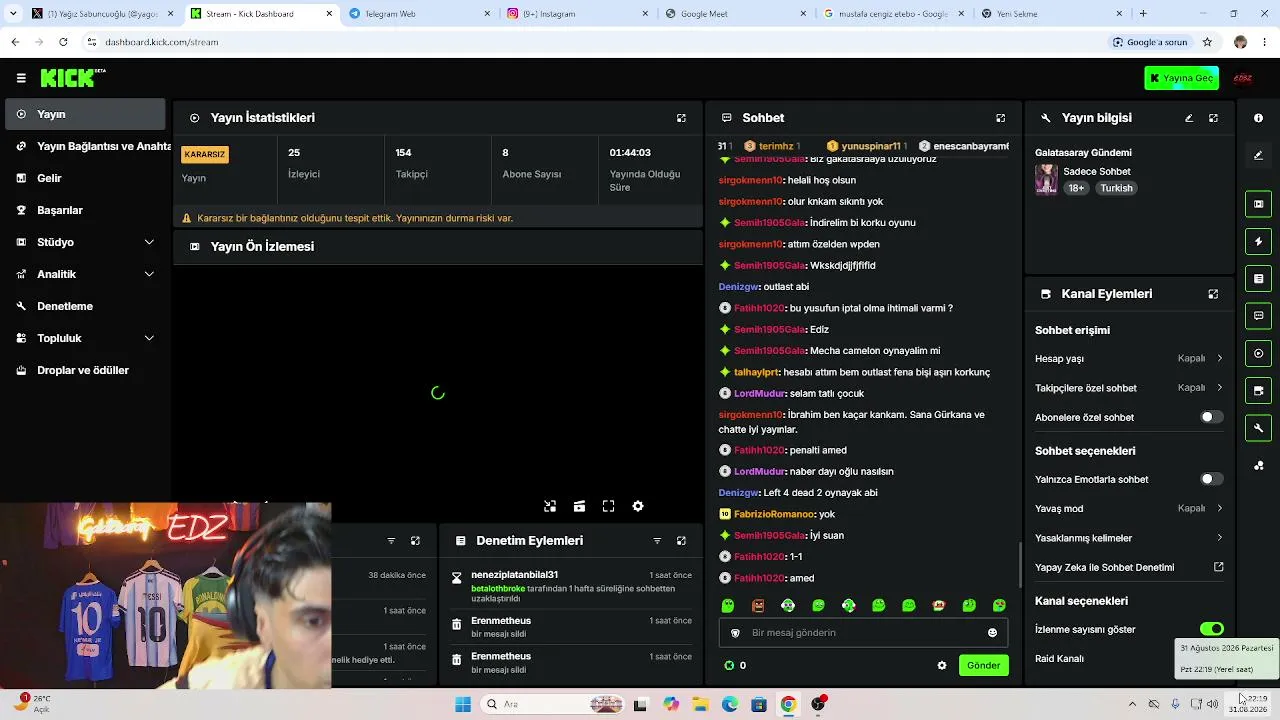Click the user avatar in the Kick header
This screenshot has height=720, width=1280.
[x=1243, y=78]
